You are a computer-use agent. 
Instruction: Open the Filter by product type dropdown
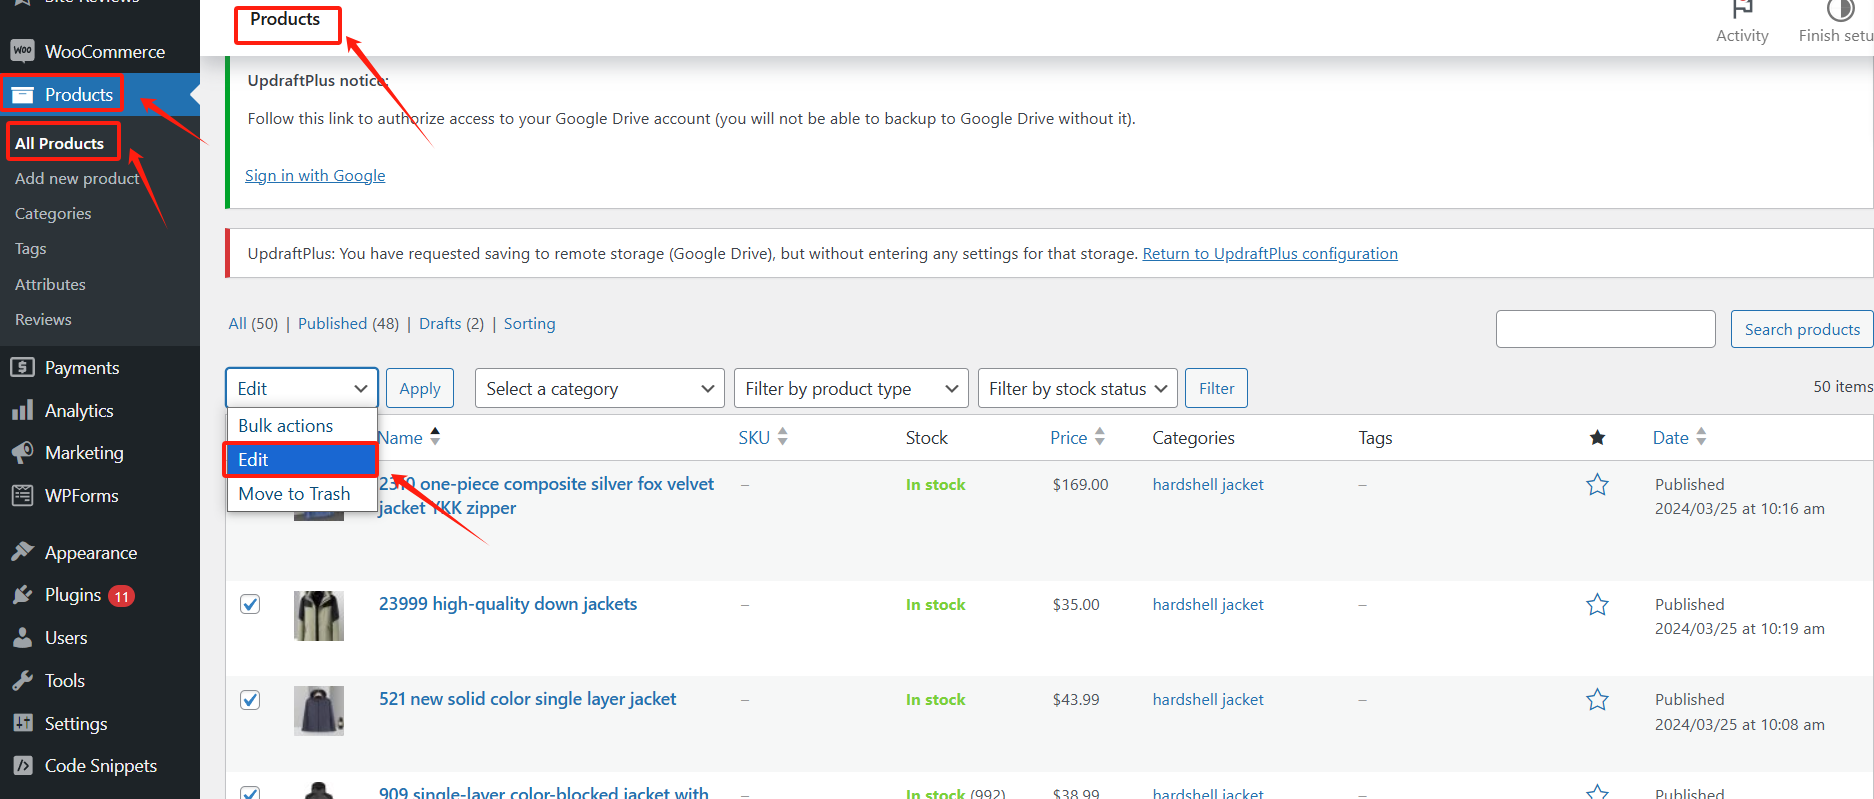click(x=850, y=389)
